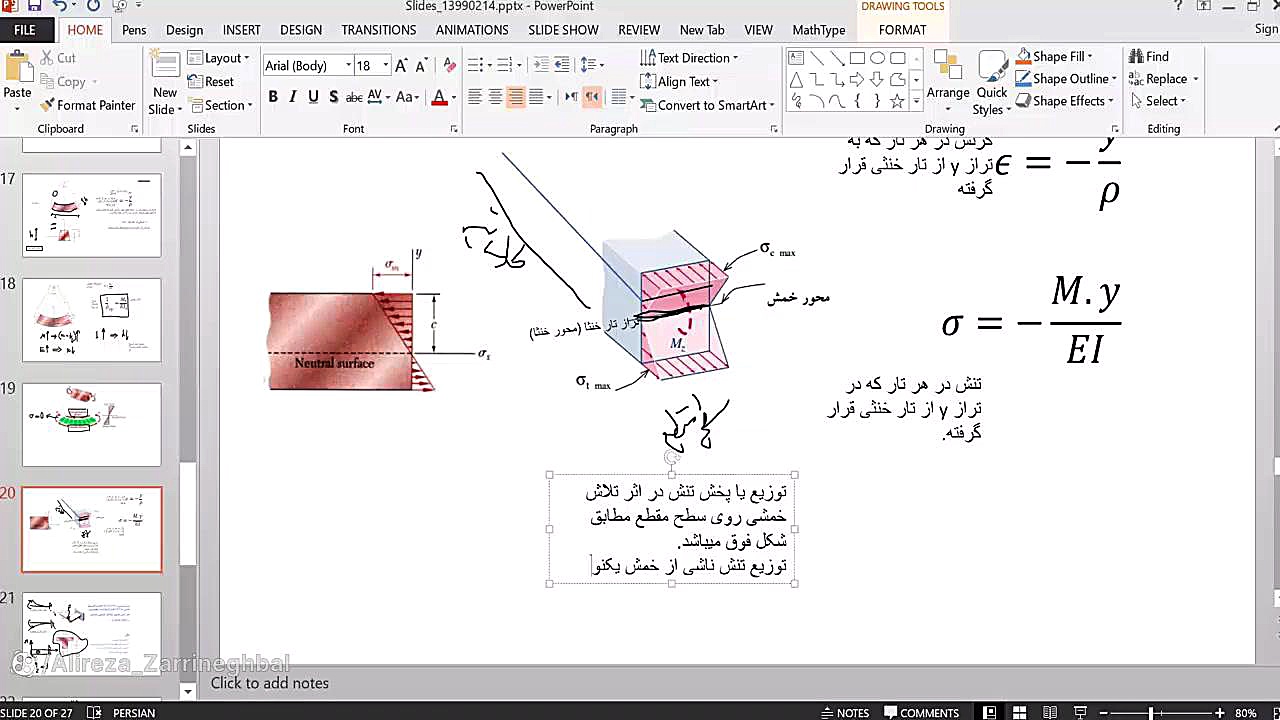The image size is (1280, 720).
Task: Click Convert to SmartArt
Action: click(x=707, y=105)
